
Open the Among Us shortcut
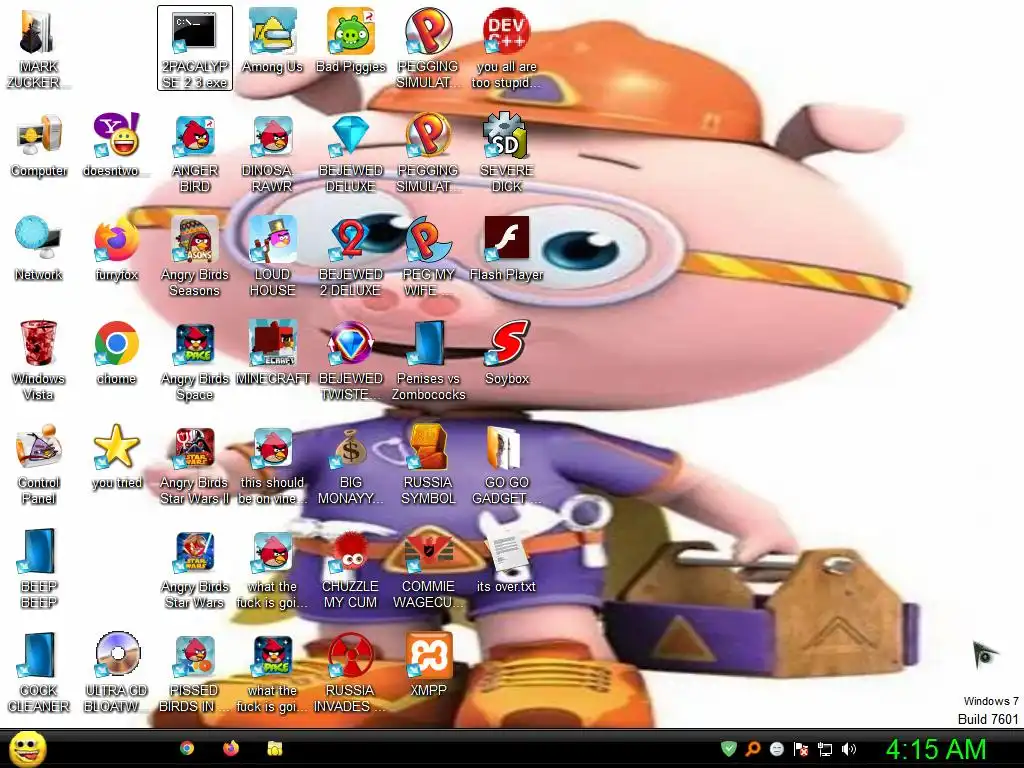point(272,40)
